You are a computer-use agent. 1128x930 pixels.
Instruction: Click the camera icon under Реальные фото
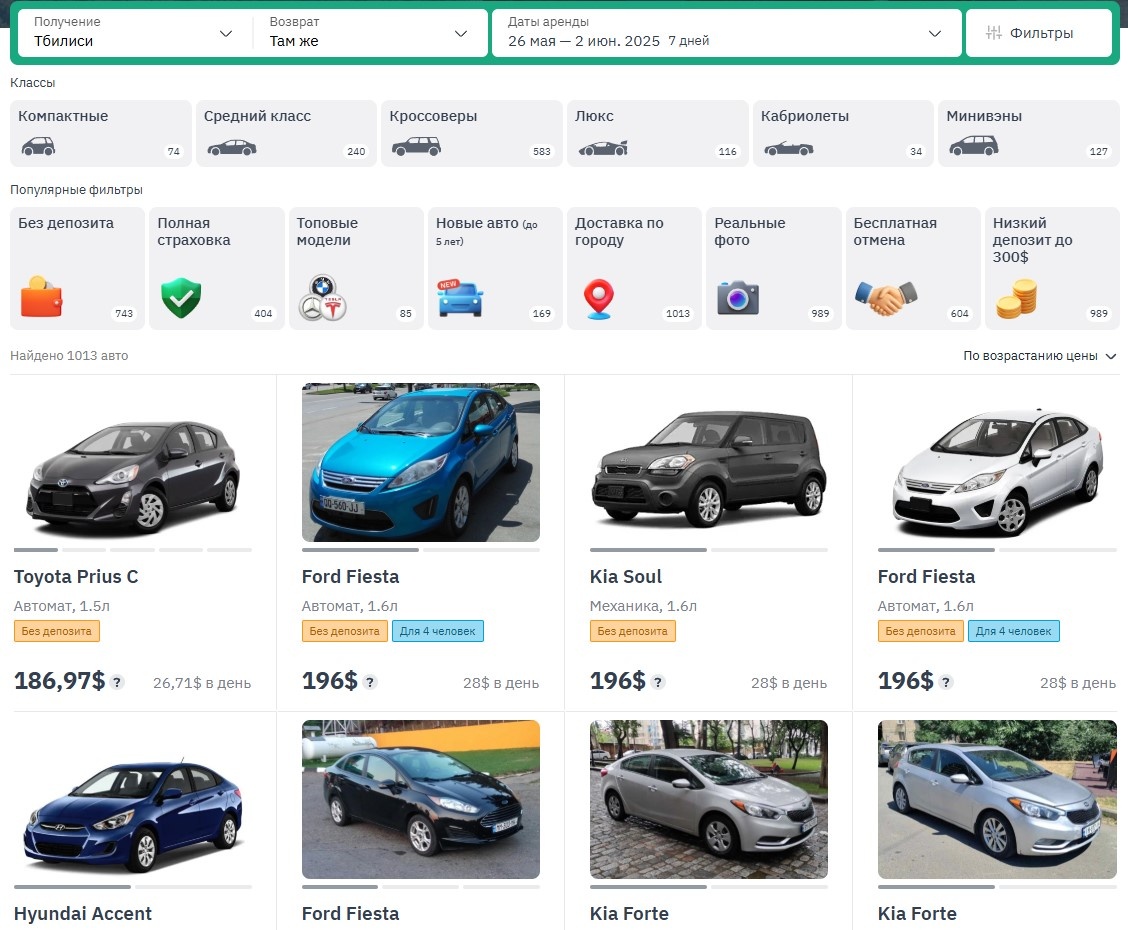(738, 297)
